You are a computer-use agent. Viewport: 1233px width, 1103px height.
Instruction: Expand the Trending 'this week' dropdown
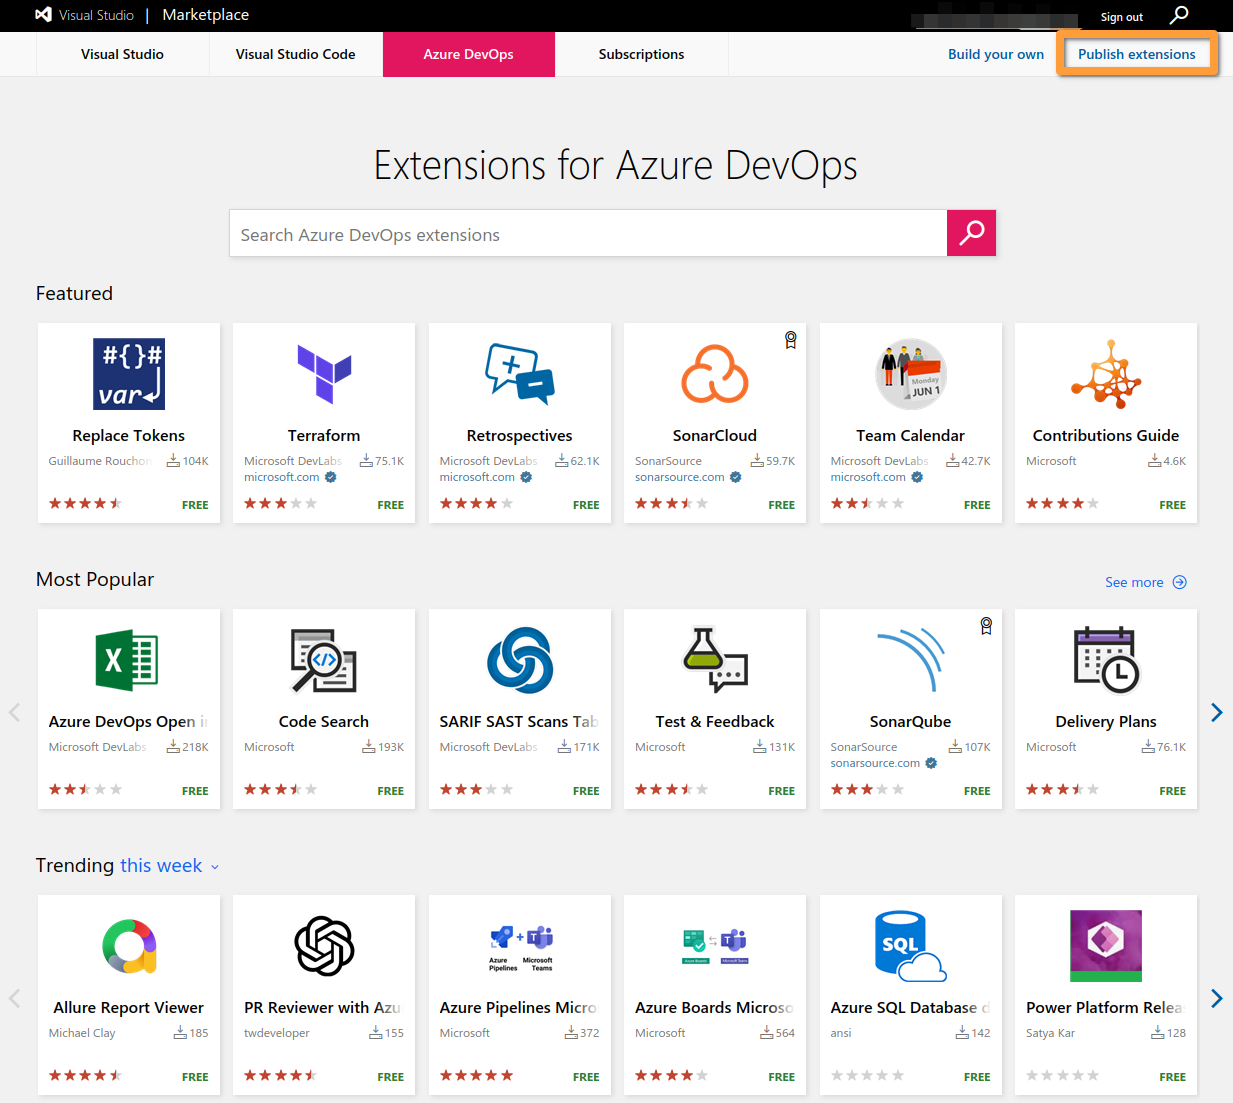point(169,866)
